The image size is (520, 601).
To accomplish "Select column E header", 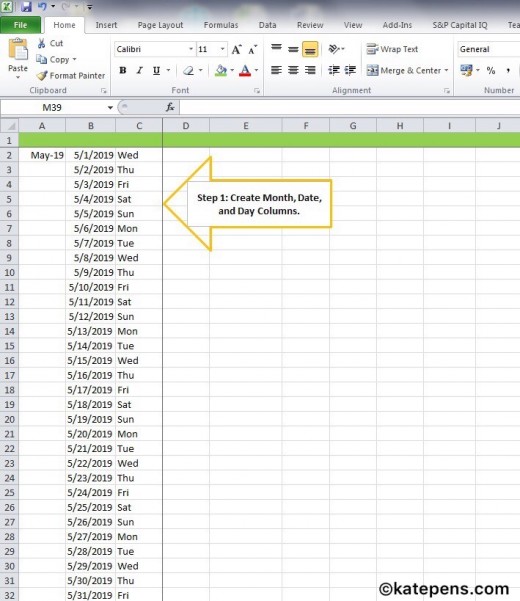I will pyautogui.click(x=246, y=126).
